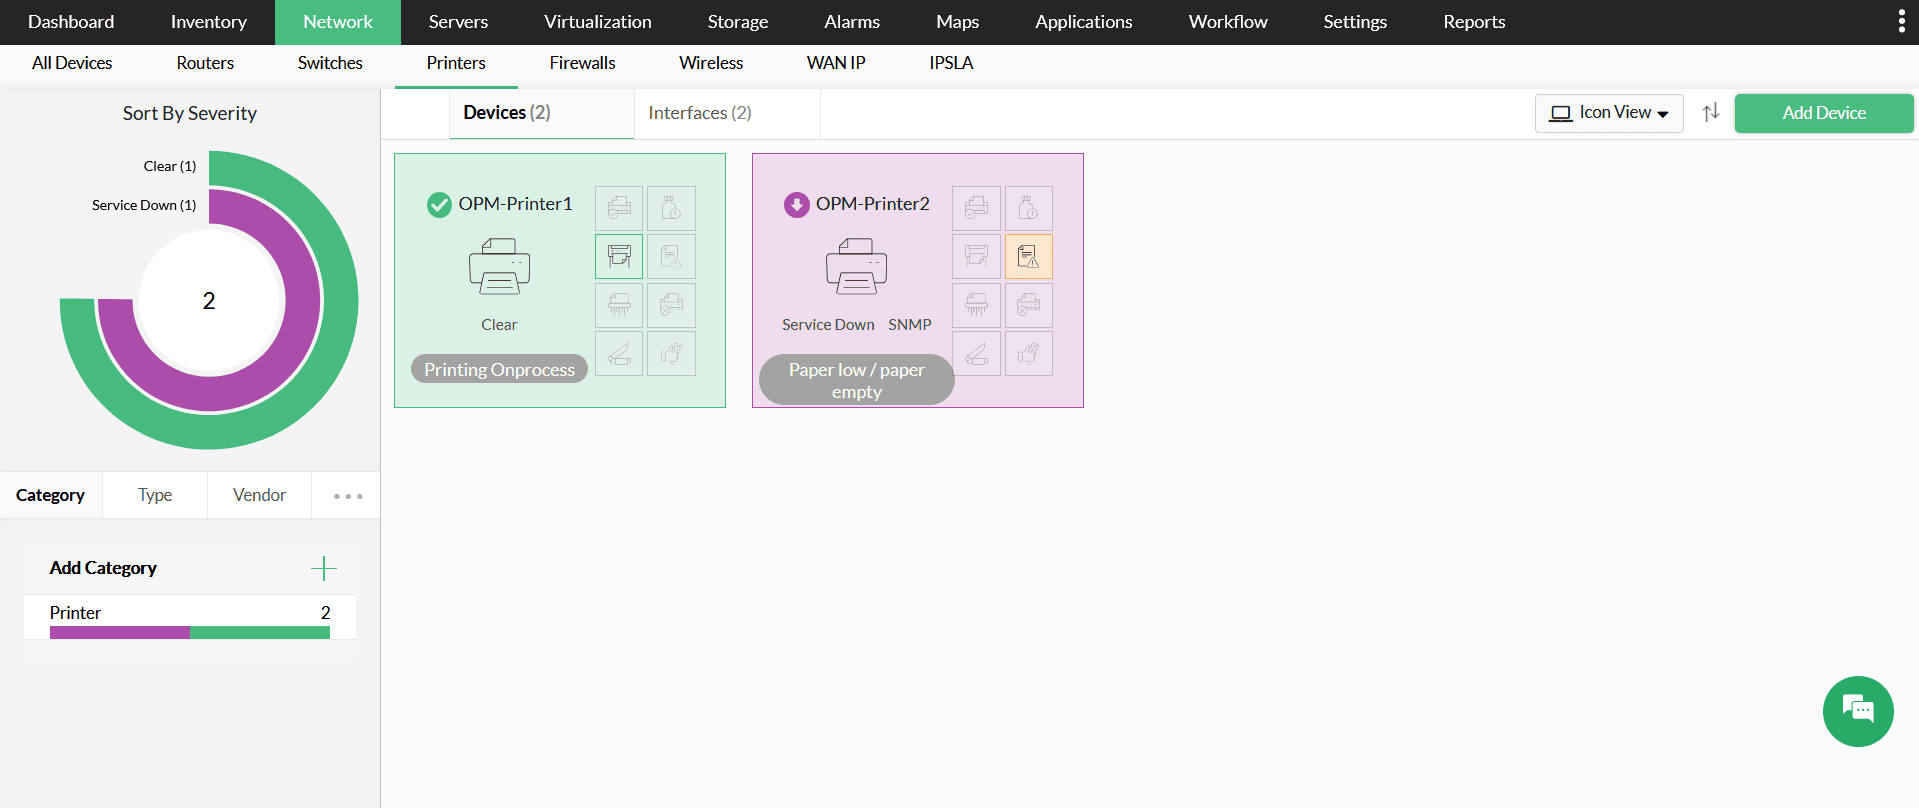Open the Alarms menu
The width and height of the screenshot is (1919, 808).
tap(852, 22)
